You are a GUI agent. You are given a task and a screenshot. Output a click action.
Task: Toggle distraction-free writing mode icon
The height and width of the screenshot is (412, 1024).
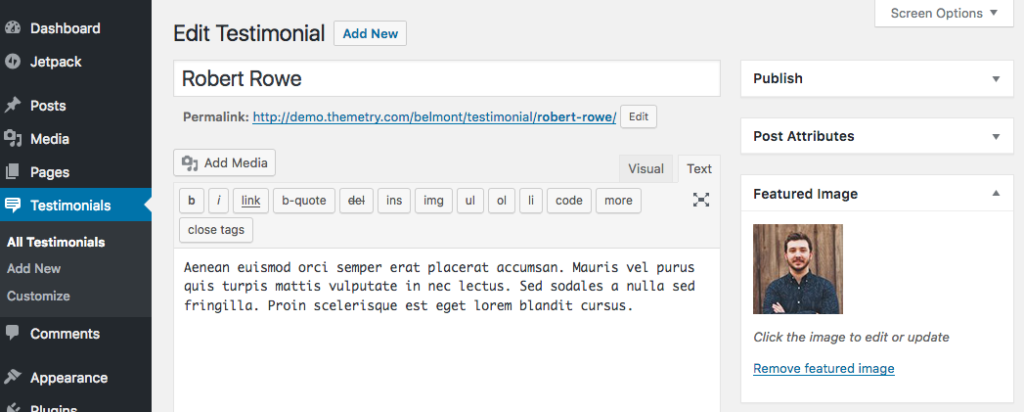701,200
